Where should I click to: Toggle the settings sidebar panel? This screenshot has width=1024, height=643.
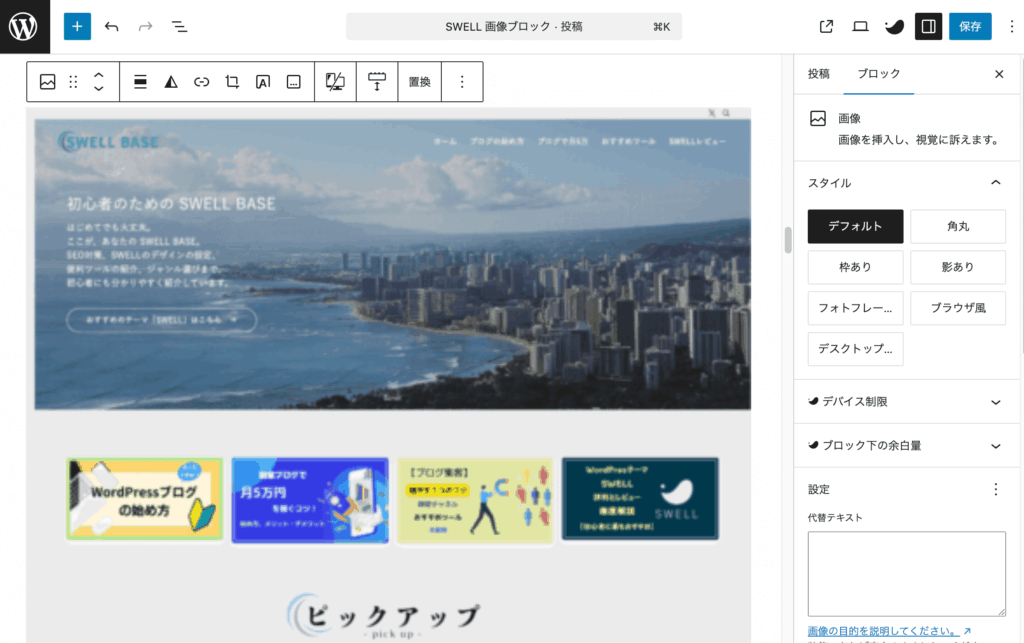pos(928,26)
